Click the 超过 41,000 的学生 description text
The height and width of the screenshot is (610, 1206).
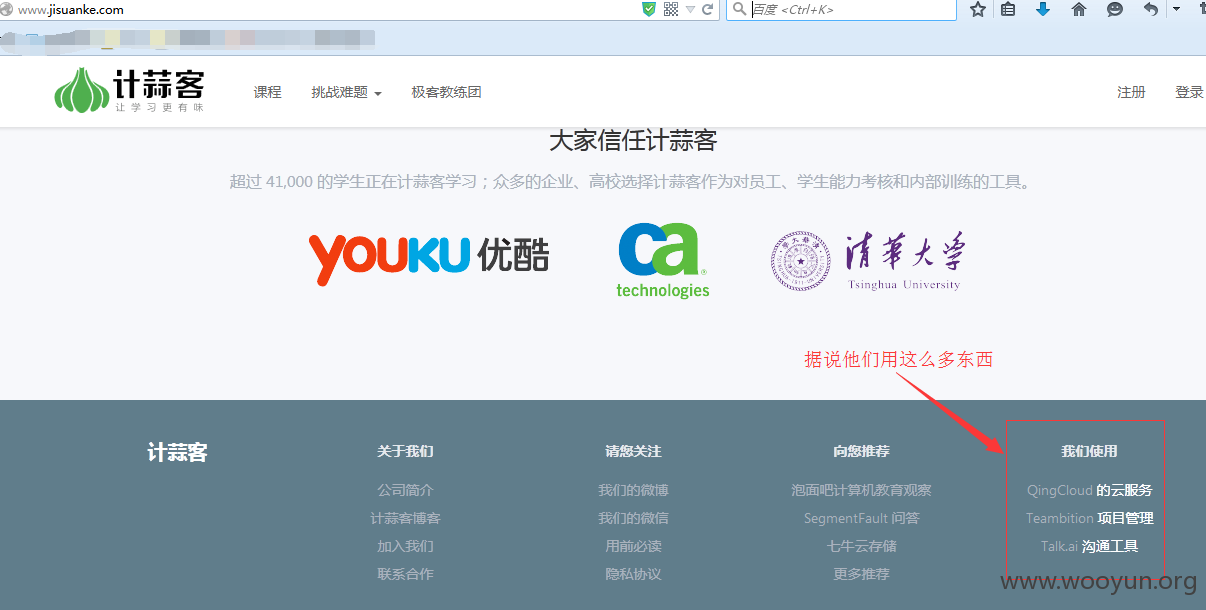coord(630,182)
